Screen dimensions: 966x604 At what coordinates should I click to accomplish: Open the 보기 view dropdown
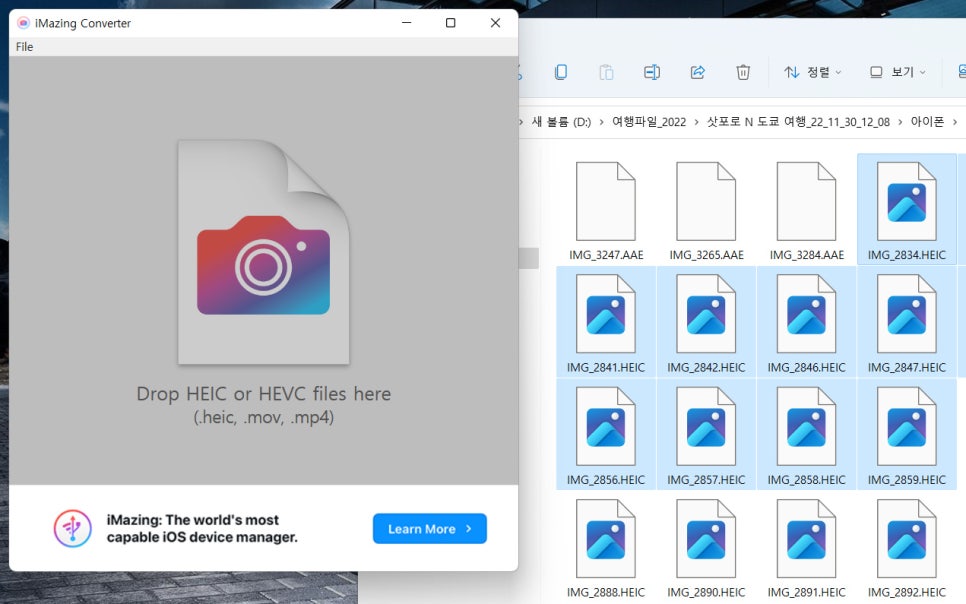pos(898,72)
